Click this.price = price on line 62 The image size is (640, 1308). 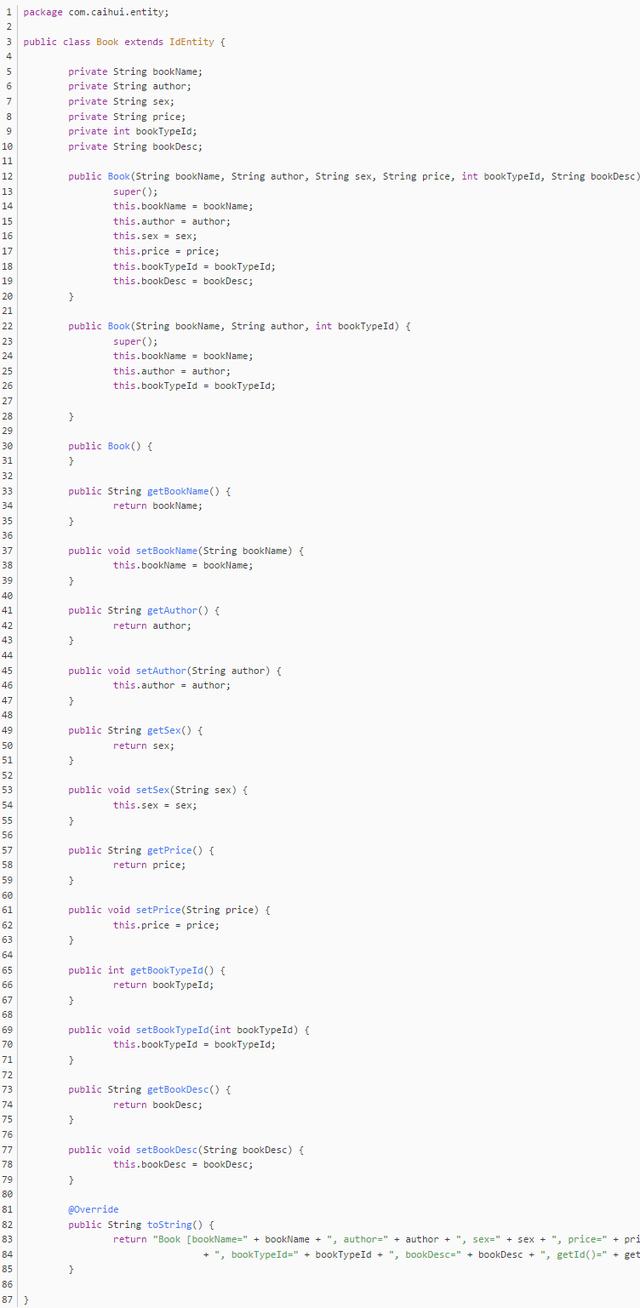166,925
